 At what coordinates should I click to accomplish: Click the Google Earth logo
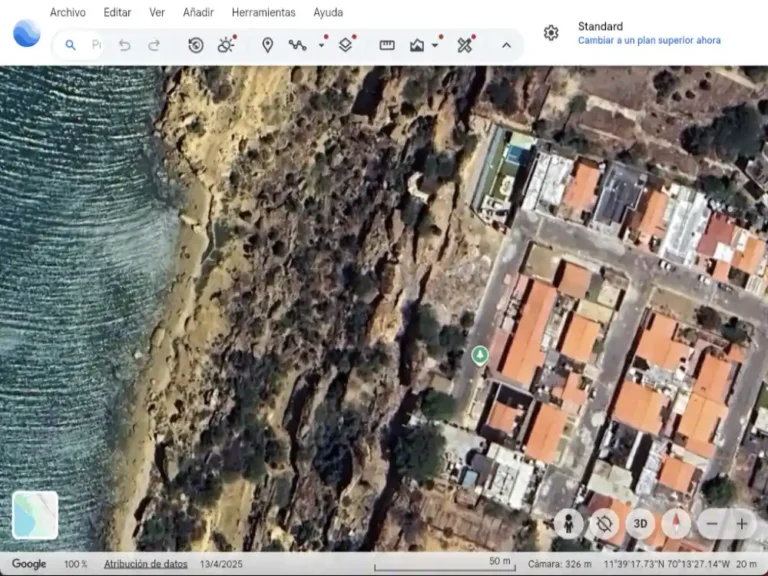point(26,33)
